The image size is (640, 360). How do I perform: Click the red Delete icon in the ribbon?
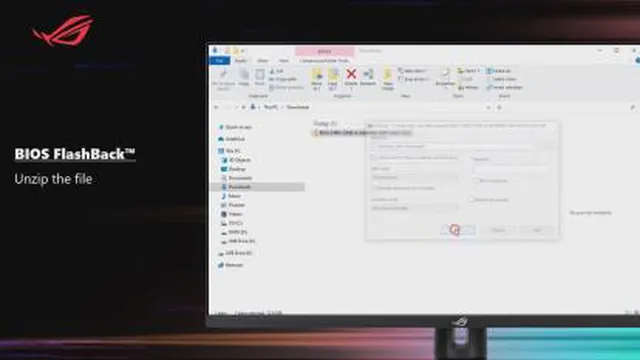tap(351, 74)
